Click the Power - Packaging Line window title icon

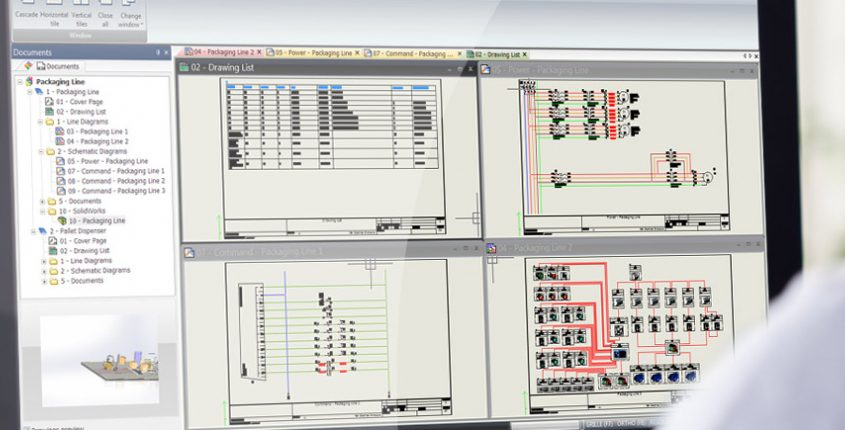point(486,69)
